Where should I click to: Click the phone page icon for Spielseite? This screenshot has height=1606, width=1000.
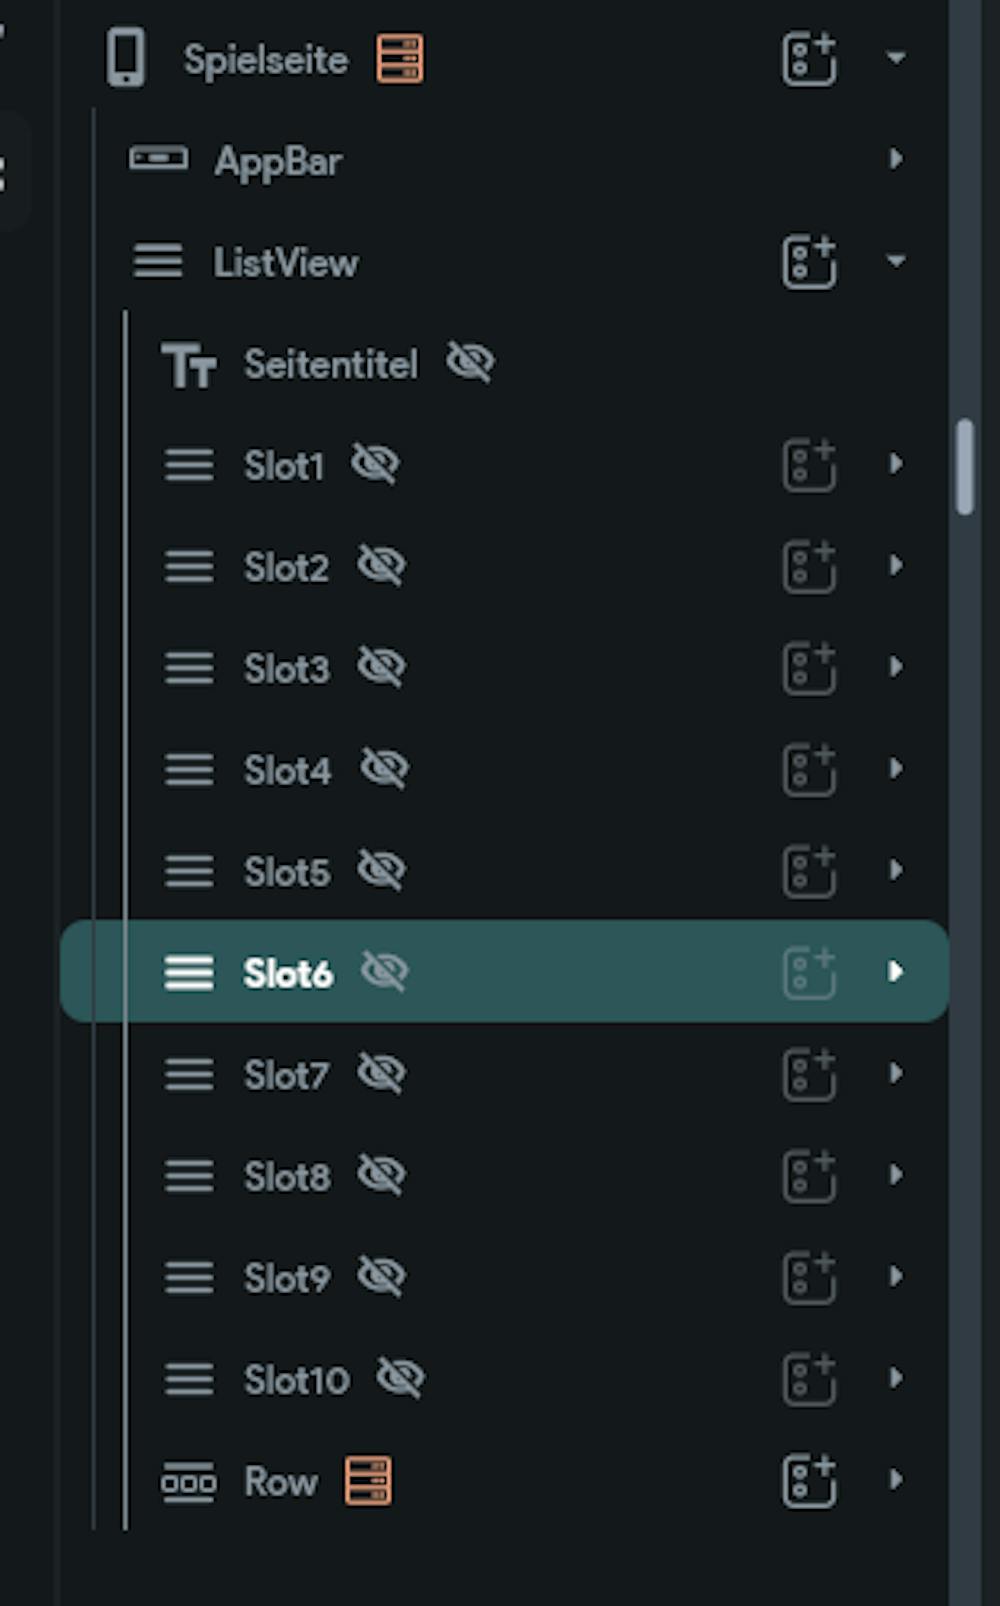tap(126, 58)
